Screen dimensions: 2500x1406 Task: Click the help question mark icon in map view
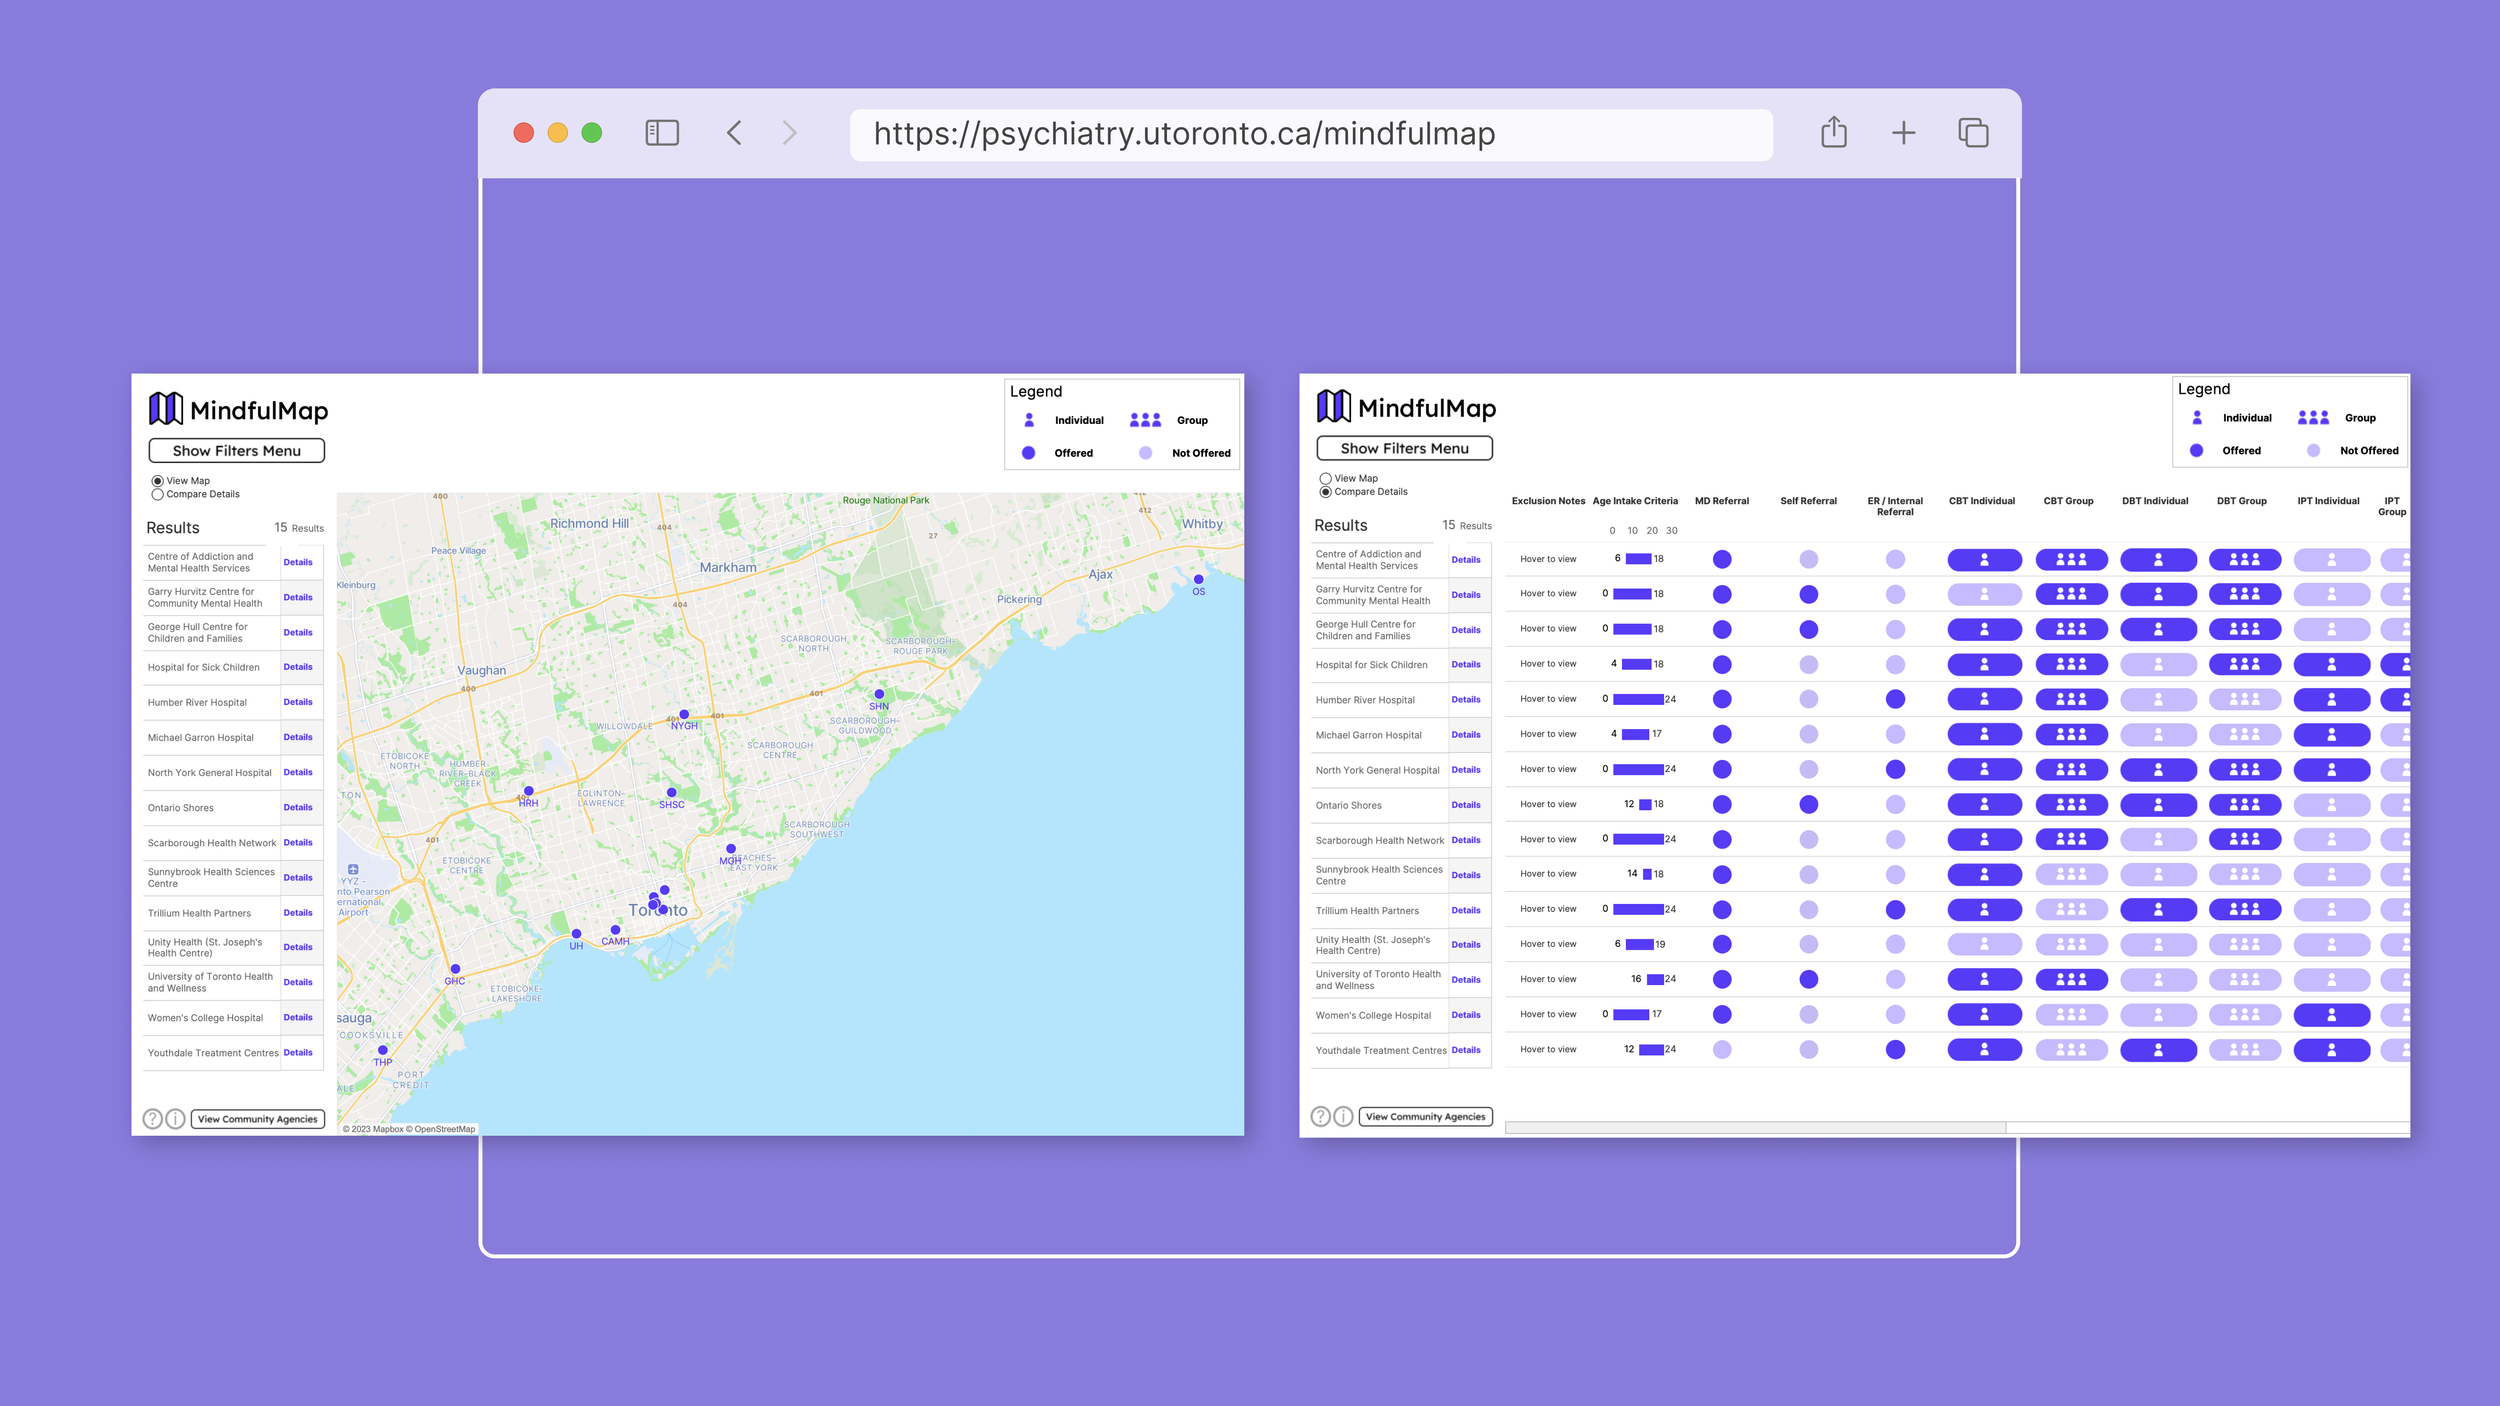coord(152,1119)
